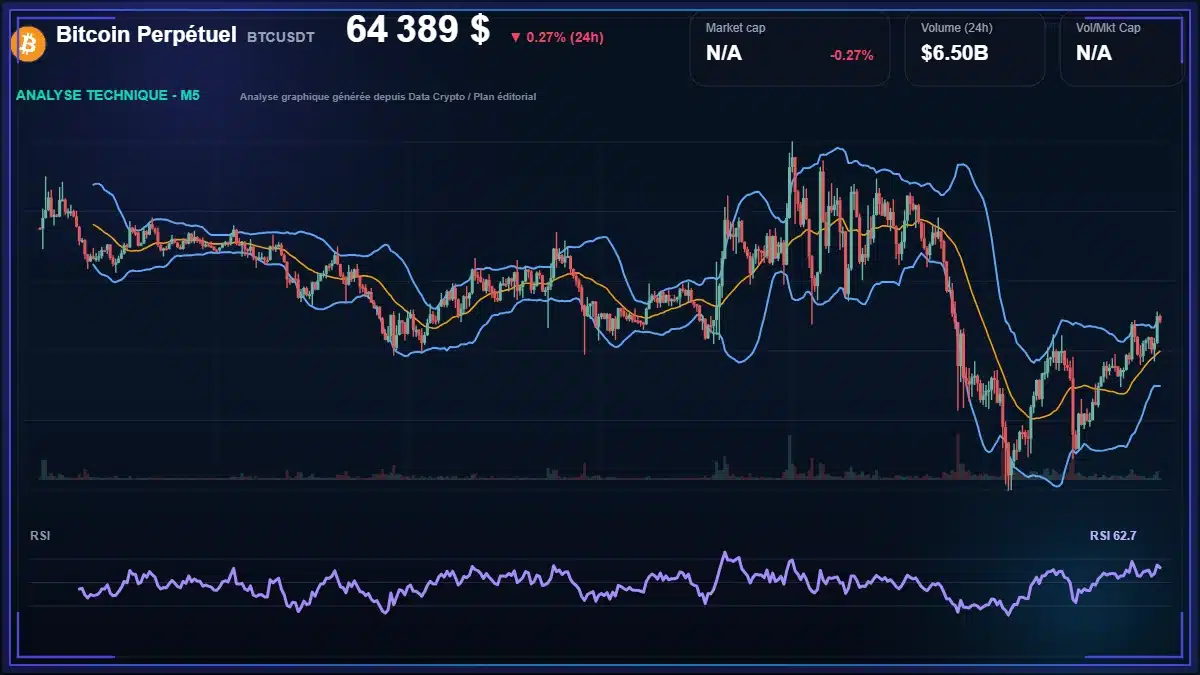Click the $6.50B volume value
The width and height of the screenshot is (1200, 675).
coord(955,53)
